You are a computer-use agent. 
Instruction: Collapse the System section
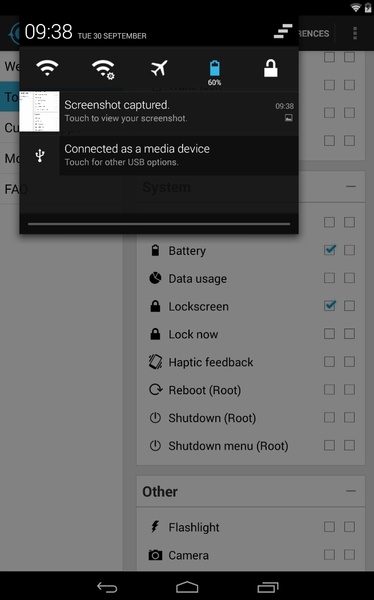coord(351,187)
